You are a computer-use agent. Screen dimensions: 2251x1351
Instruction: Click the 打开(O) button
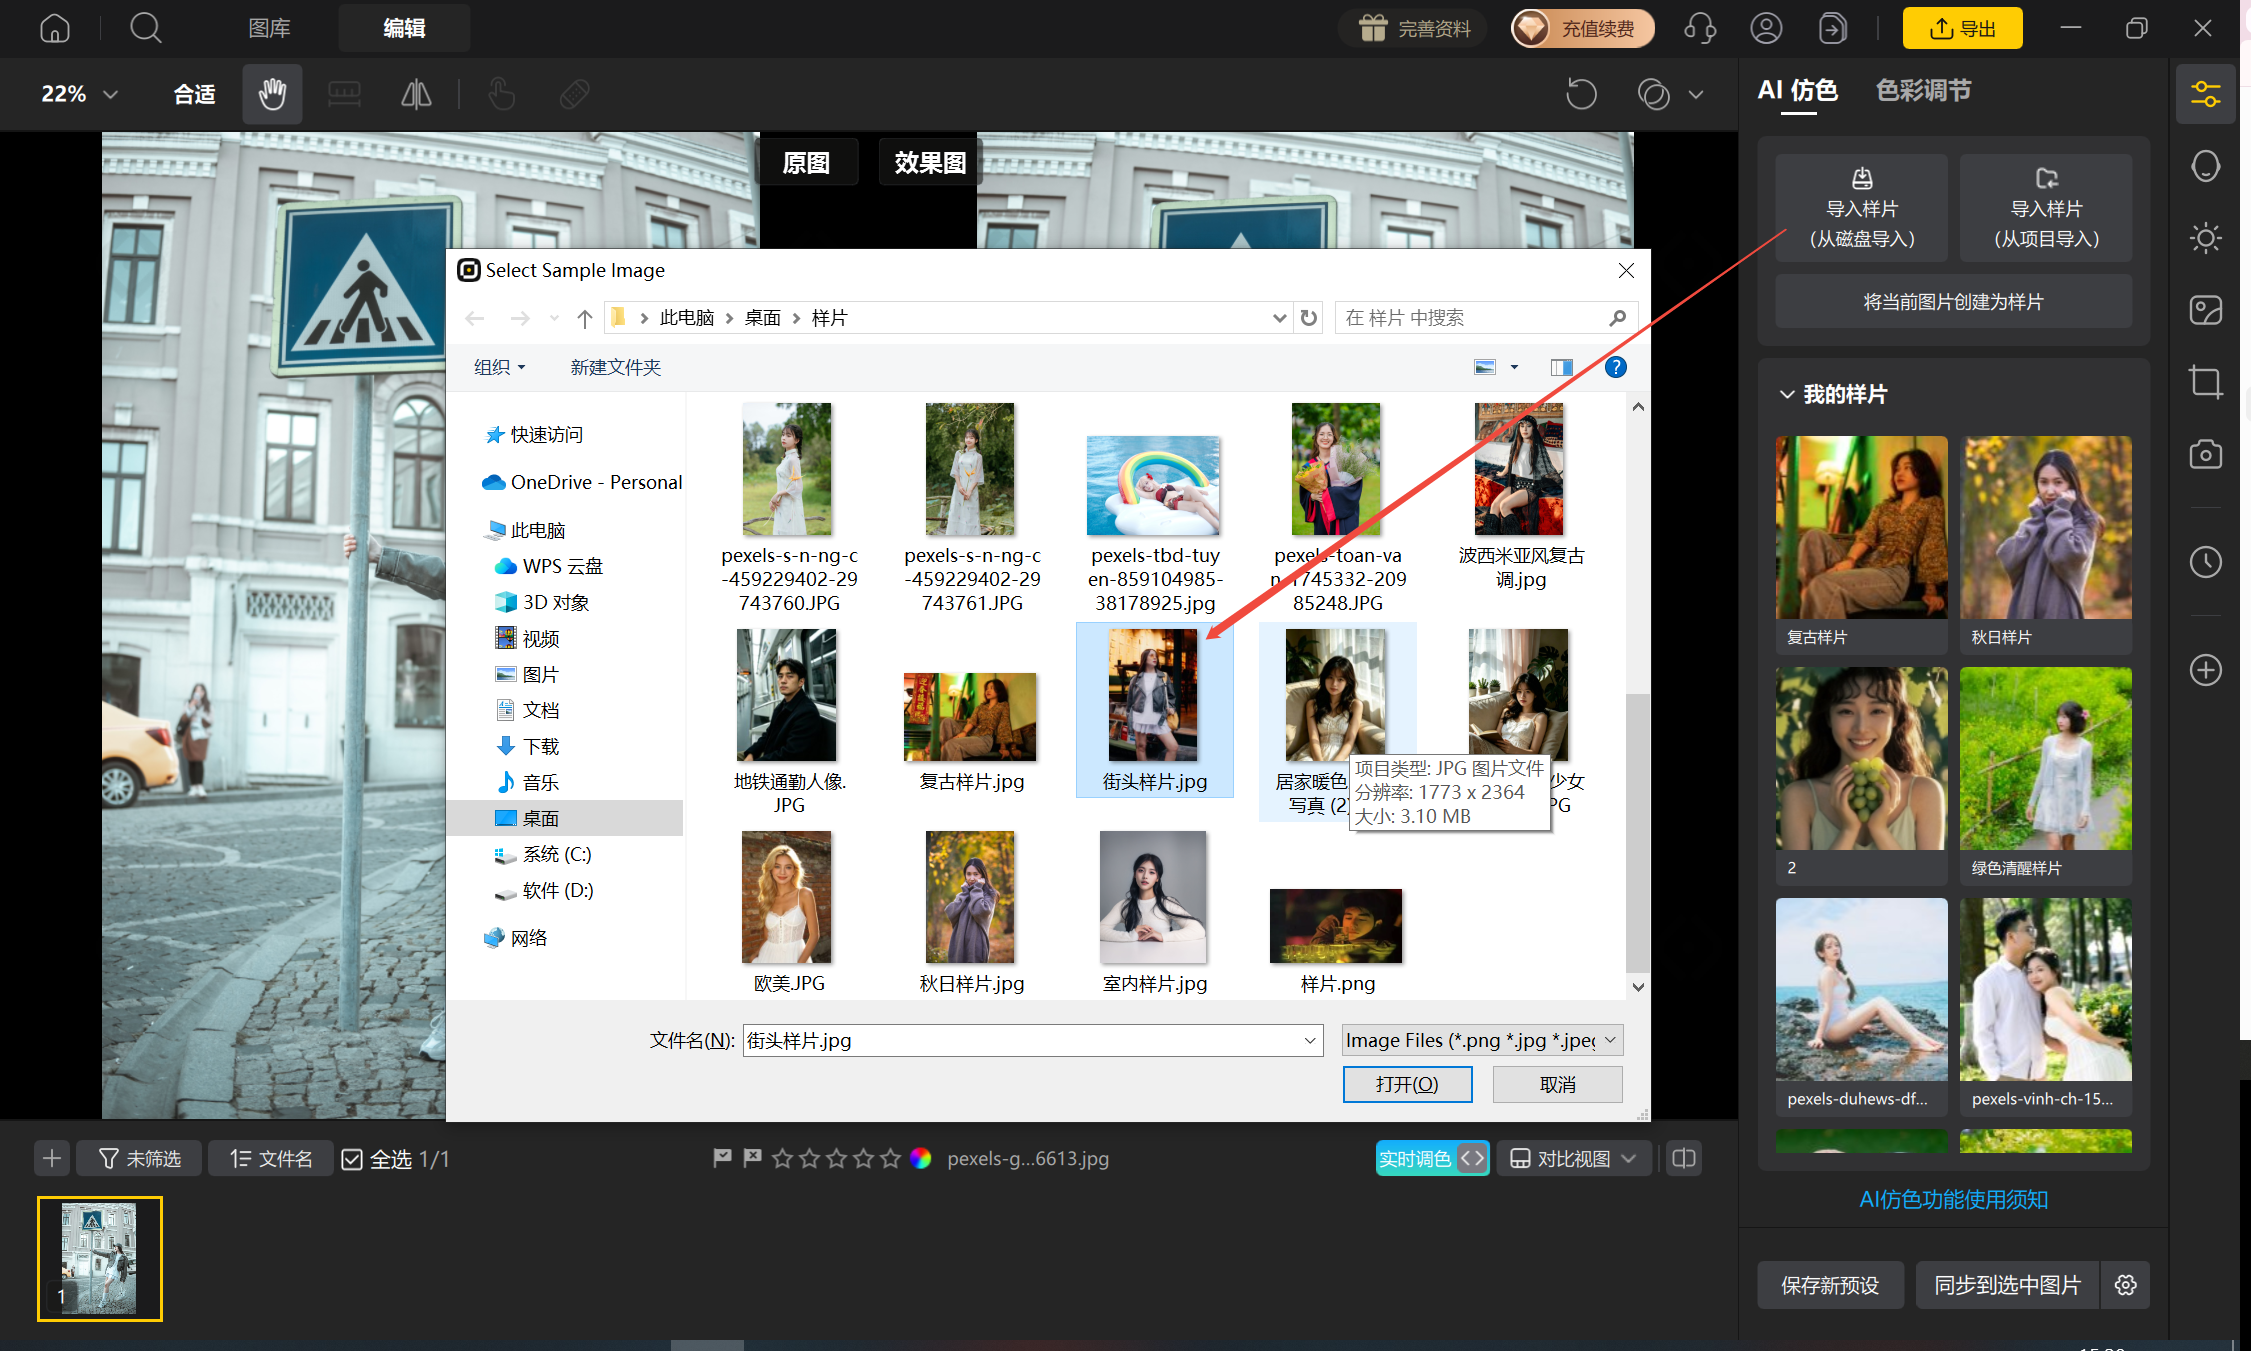coord(1407,1084)
